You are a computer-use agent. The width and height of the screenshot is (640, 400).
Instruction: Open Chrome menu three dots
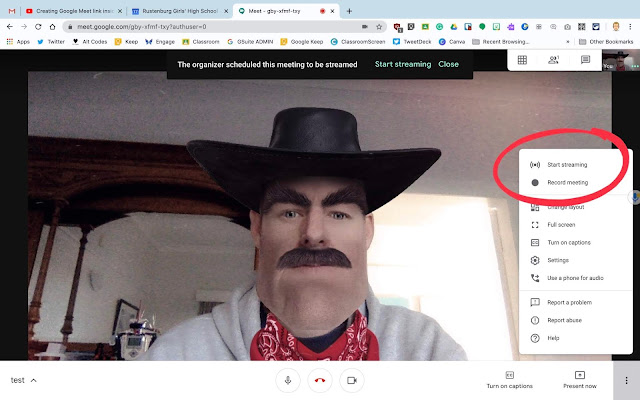pos(631,27)
